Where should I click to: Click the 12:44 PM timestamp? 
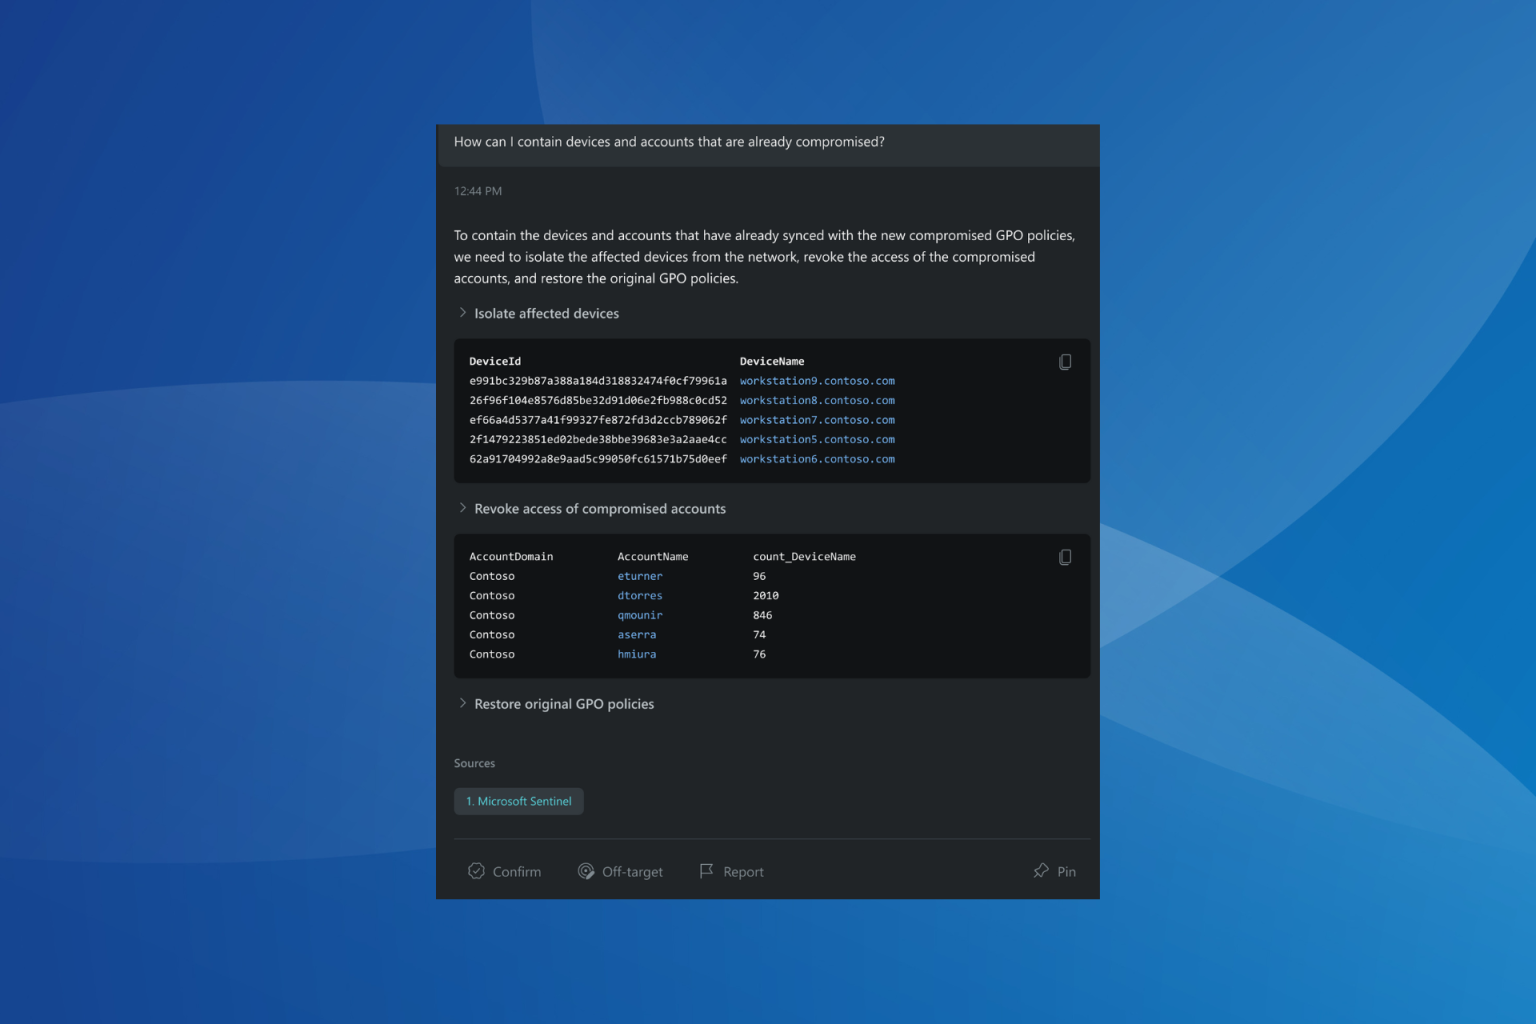tap(478, 191)
